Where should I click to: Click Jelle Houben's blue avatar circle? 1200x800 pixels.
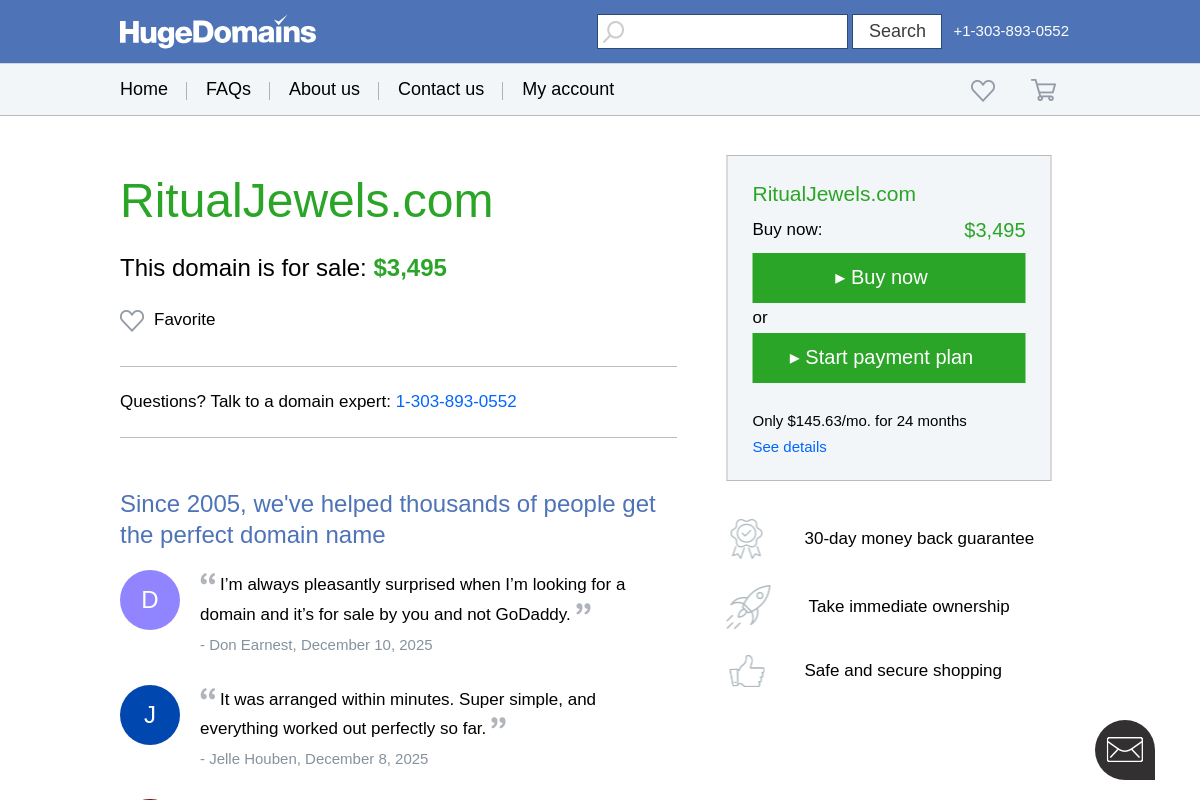click(150, 715)
